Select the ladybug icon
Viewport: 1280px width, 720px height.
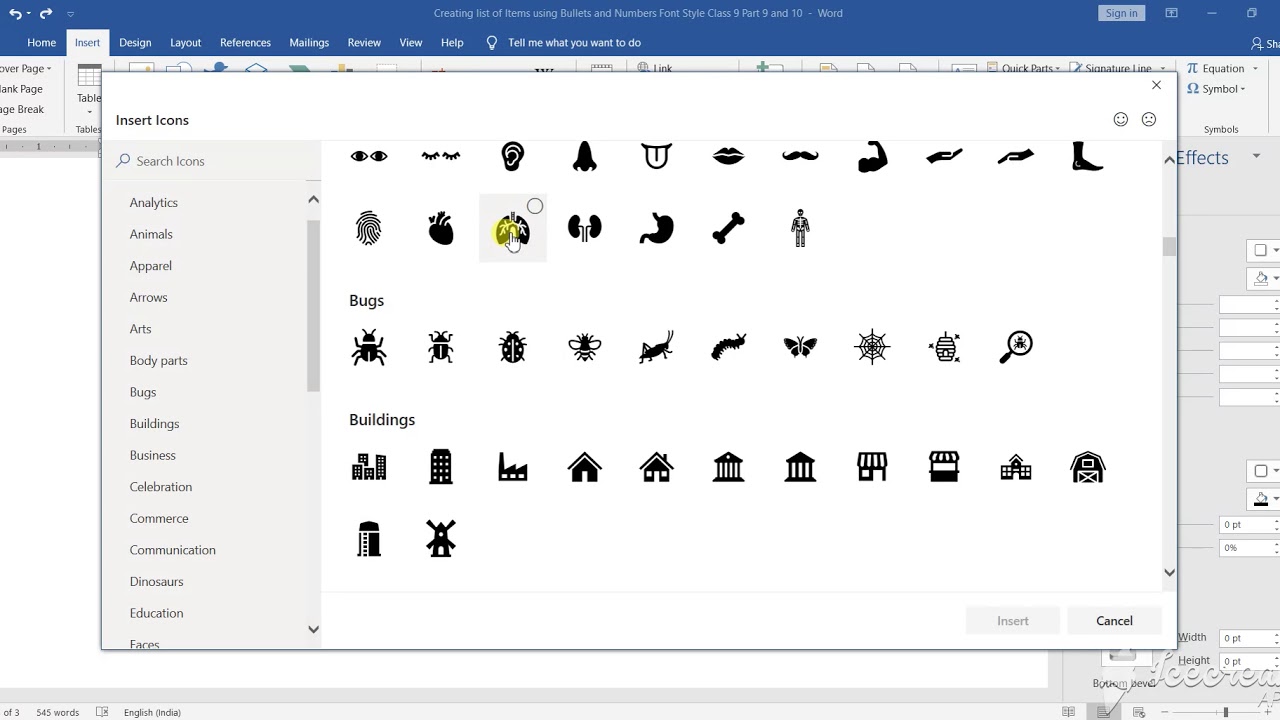point(513,347)
